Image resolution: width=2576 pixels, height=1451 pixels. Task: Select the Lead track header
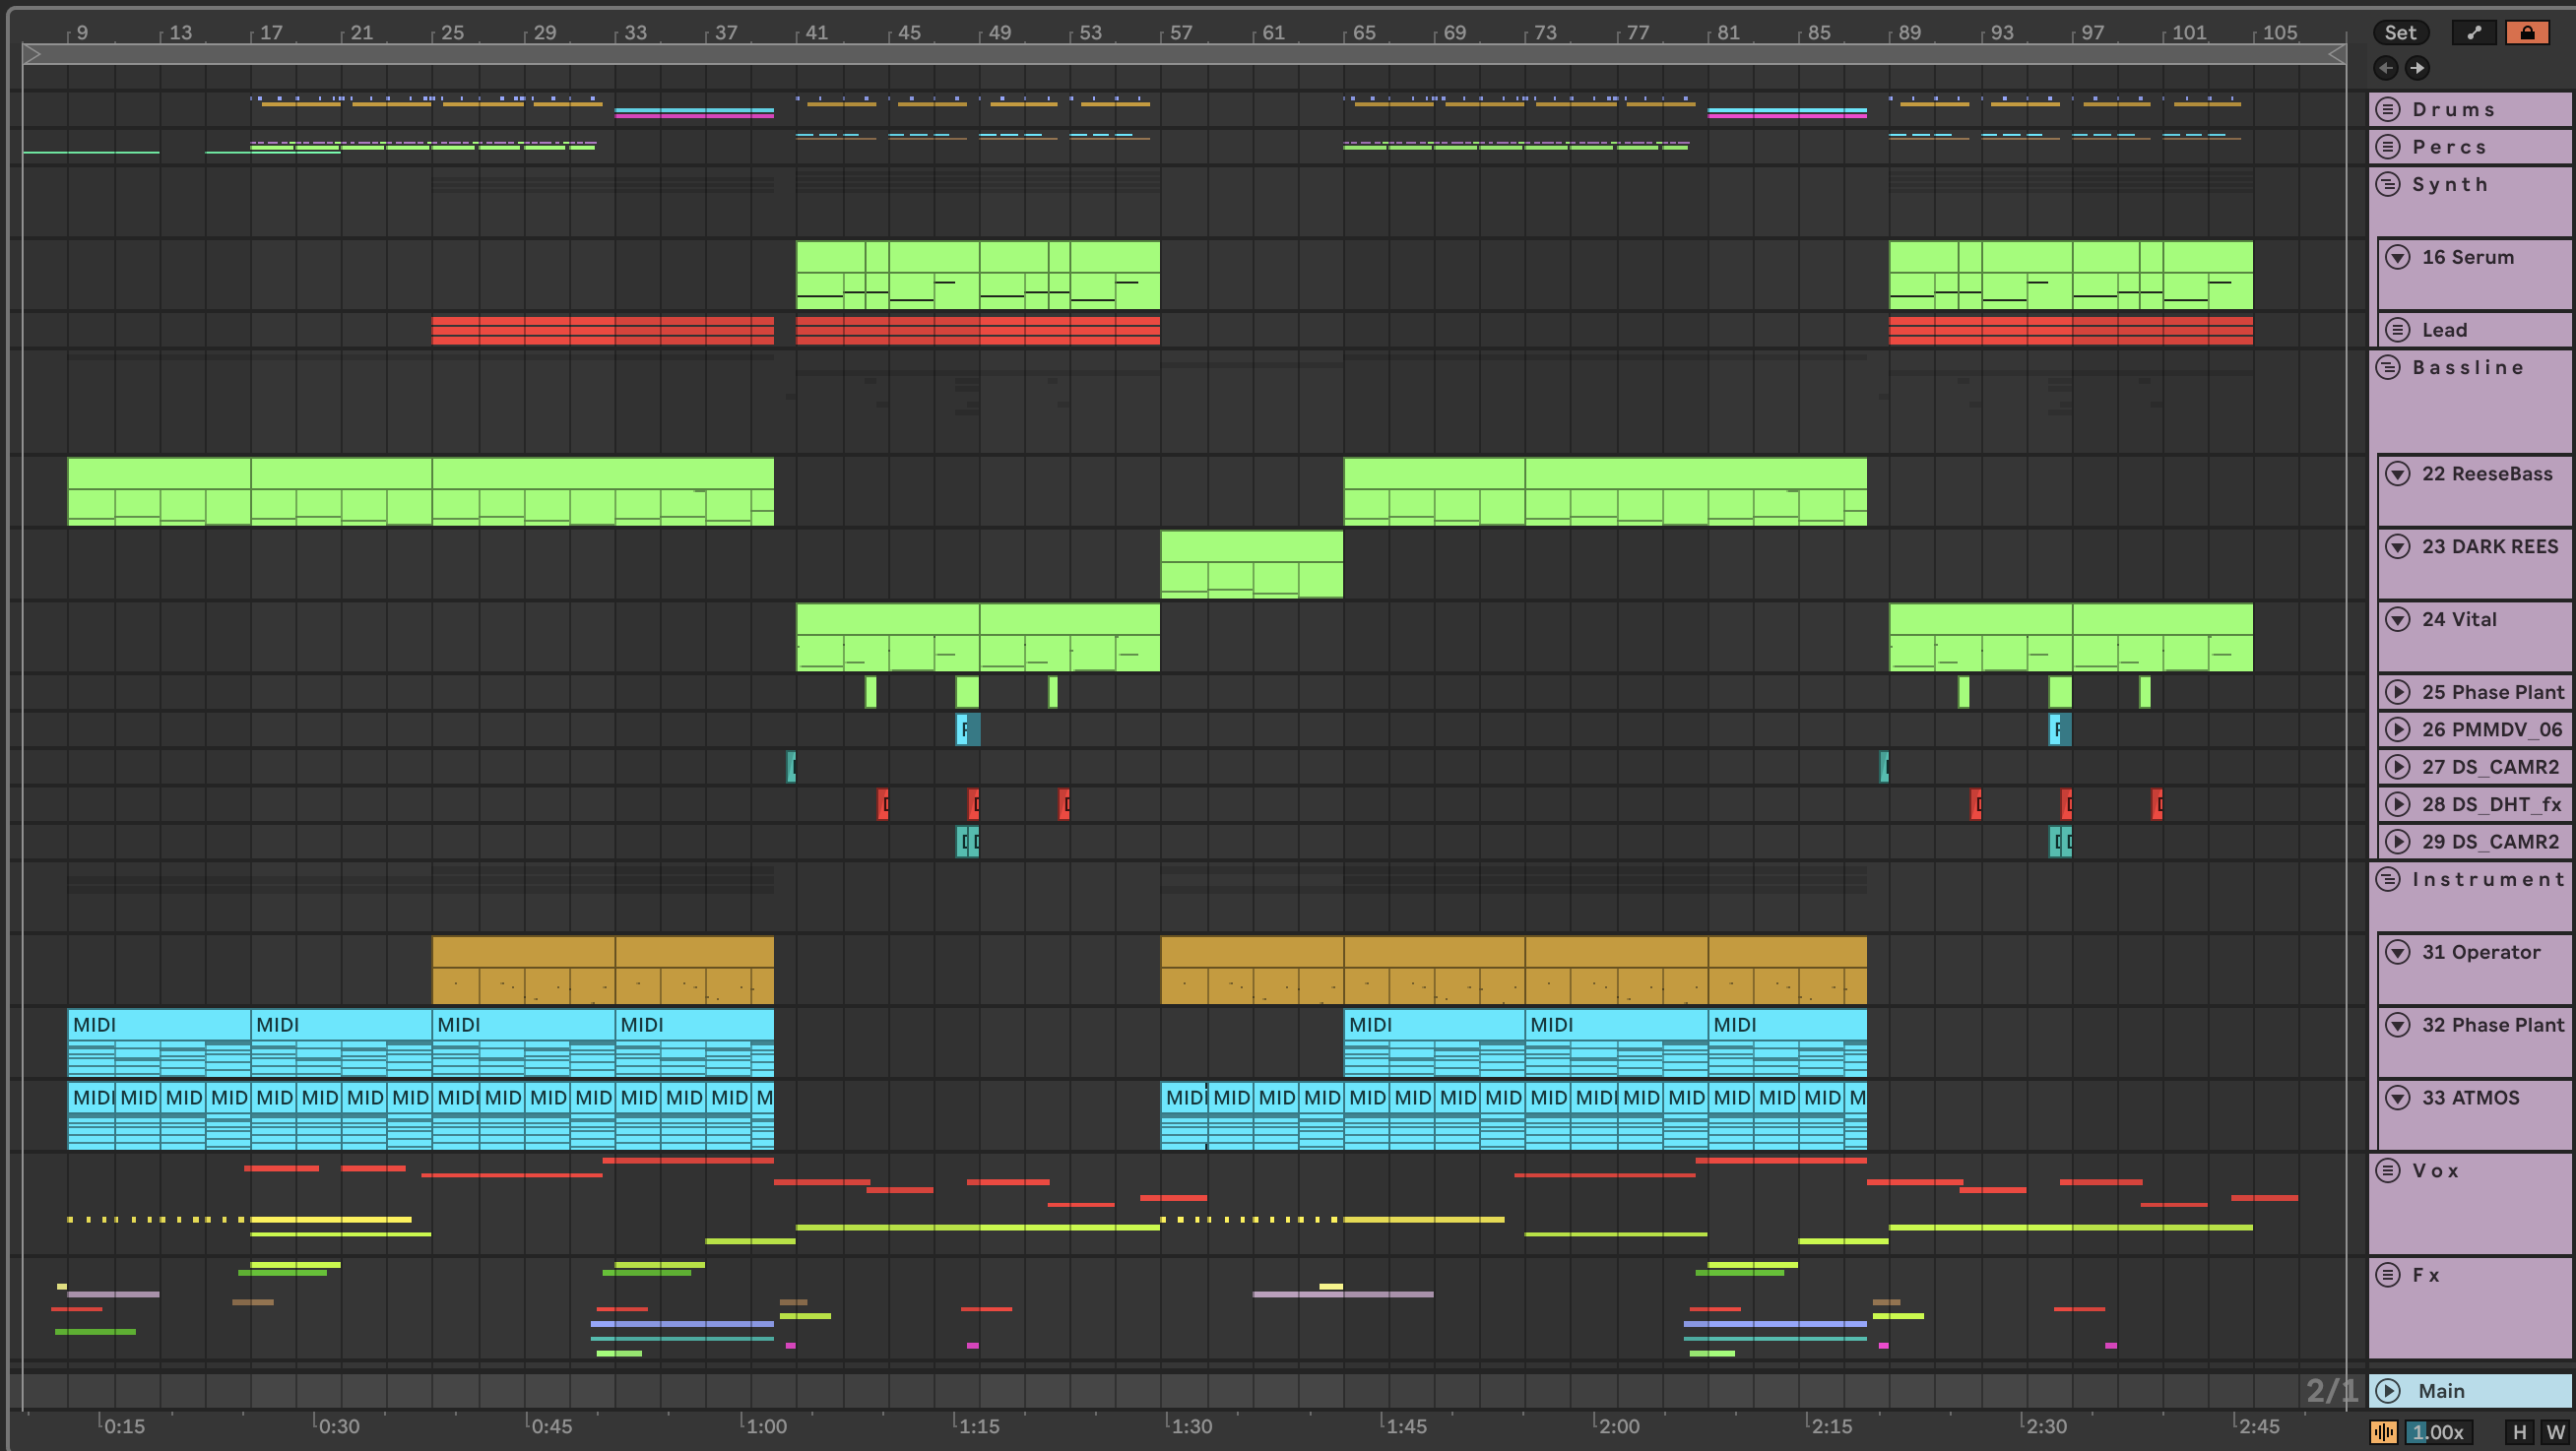point(2444,330)
